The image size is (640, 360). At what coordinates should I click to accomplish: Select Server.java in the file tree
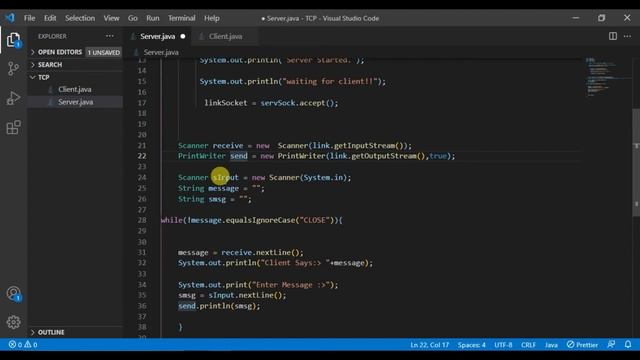76,102
